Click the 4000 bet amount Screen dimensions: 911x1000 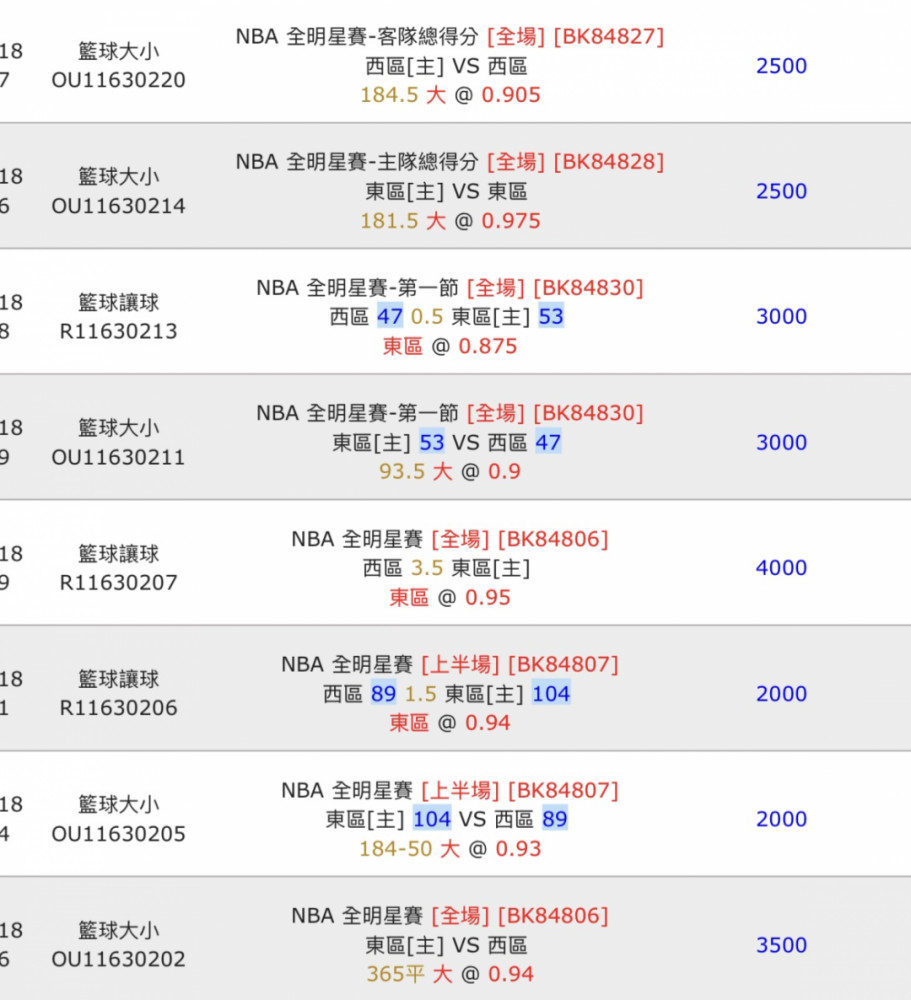tap(781, 568)
